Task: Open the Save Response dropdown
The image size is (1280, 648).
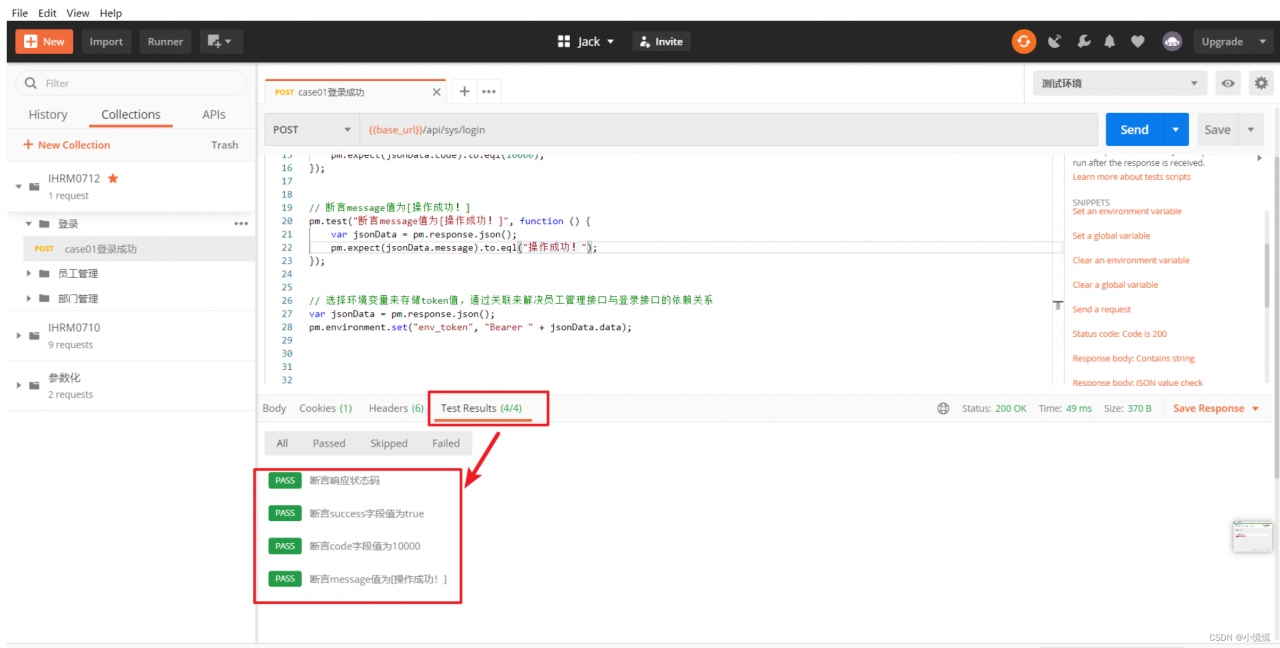Action: 1216,408
